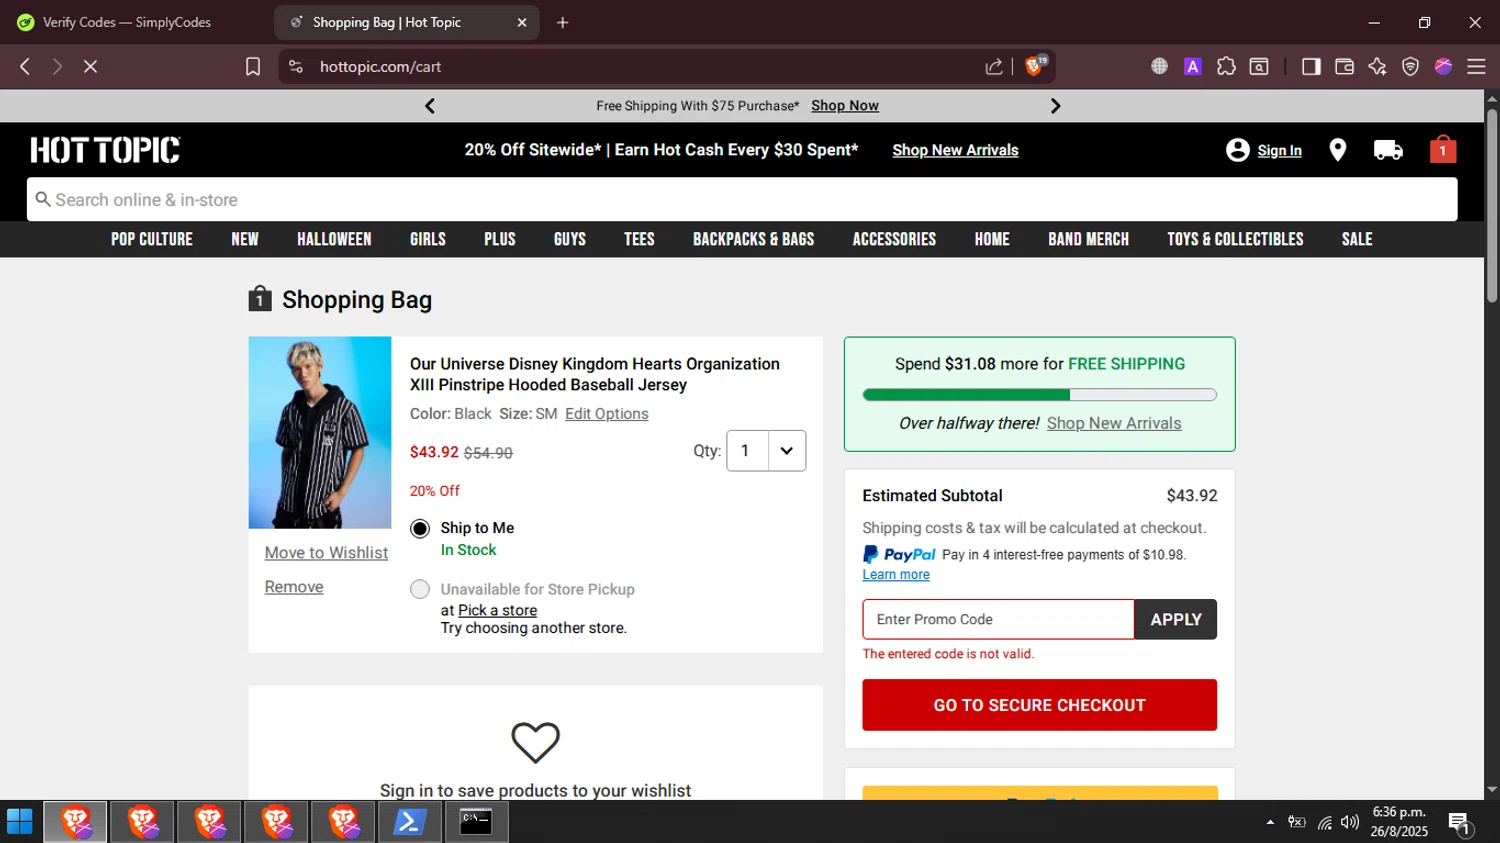1500x843 pixels.
Task: Open the GIRLS menu
Action: [x=428, y=239]
